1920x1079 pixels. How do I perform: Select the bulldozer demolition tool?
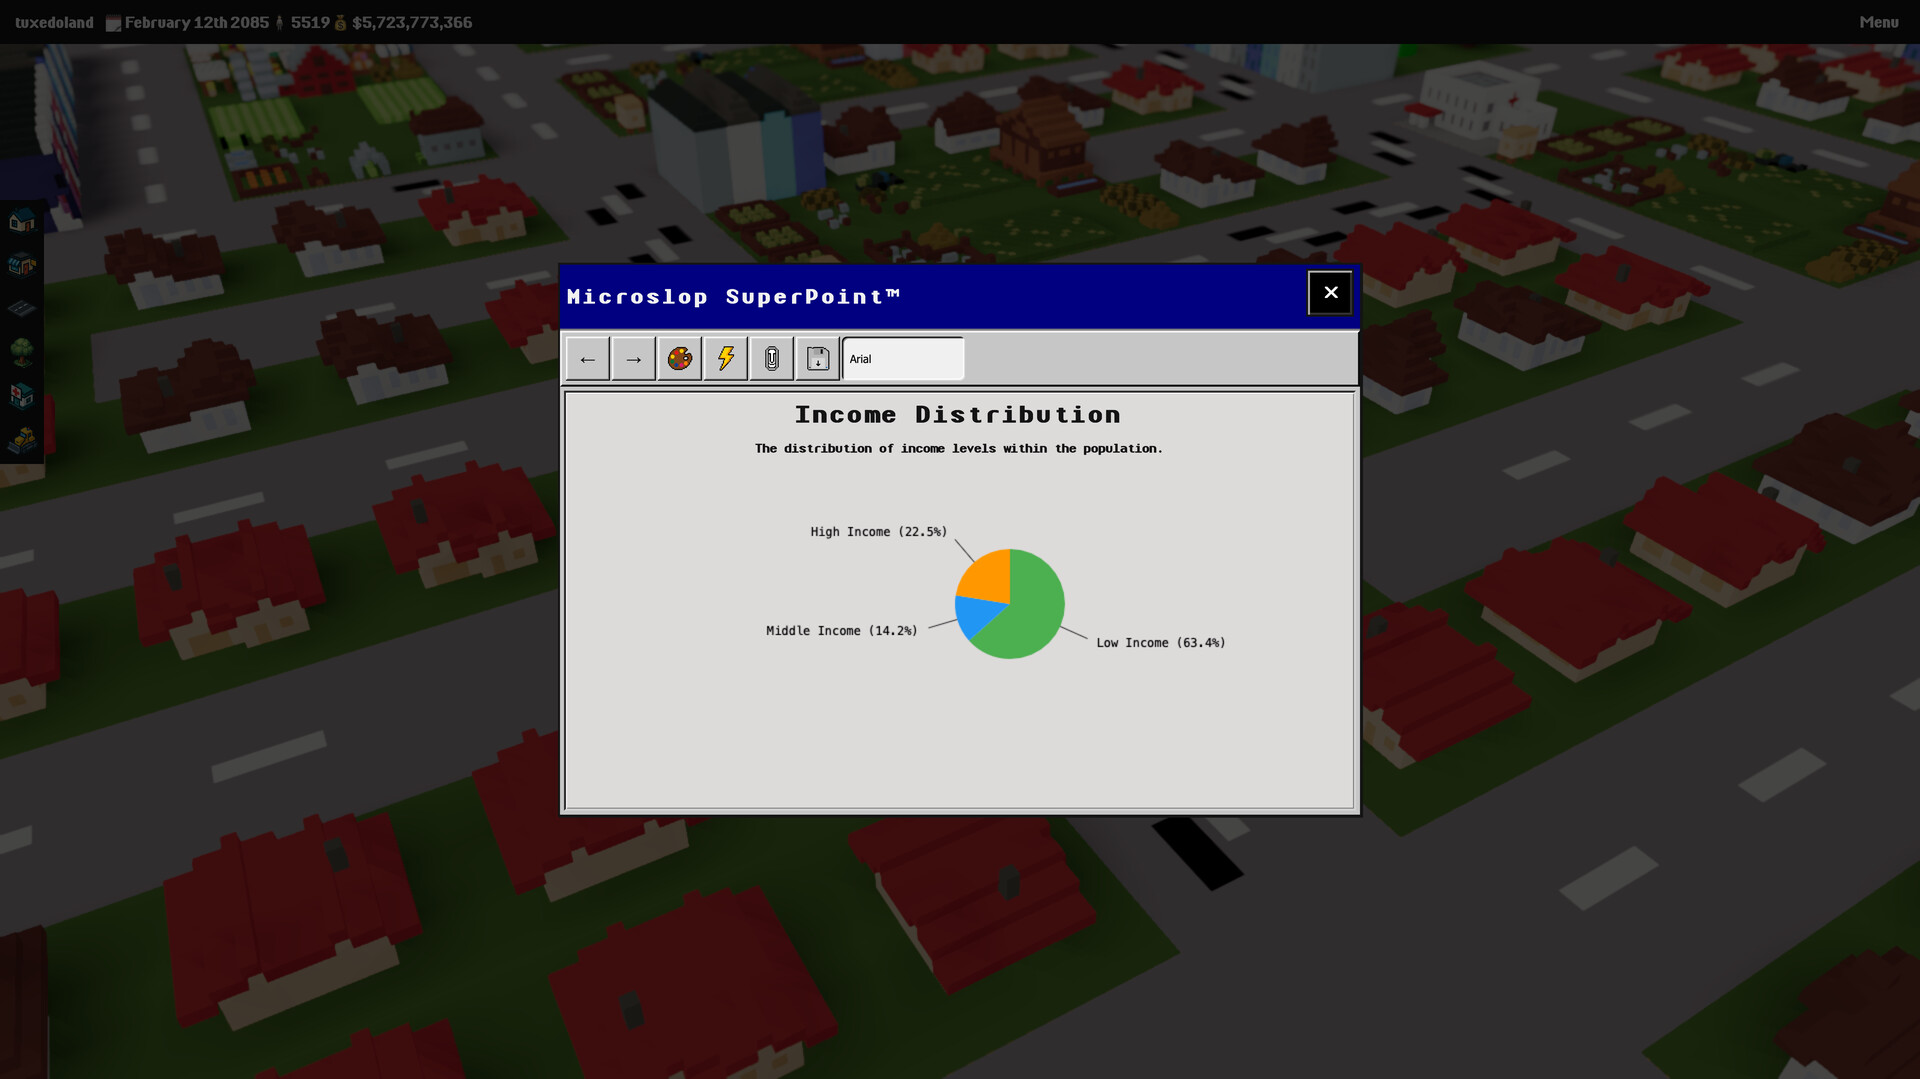[x=21, y=437]
